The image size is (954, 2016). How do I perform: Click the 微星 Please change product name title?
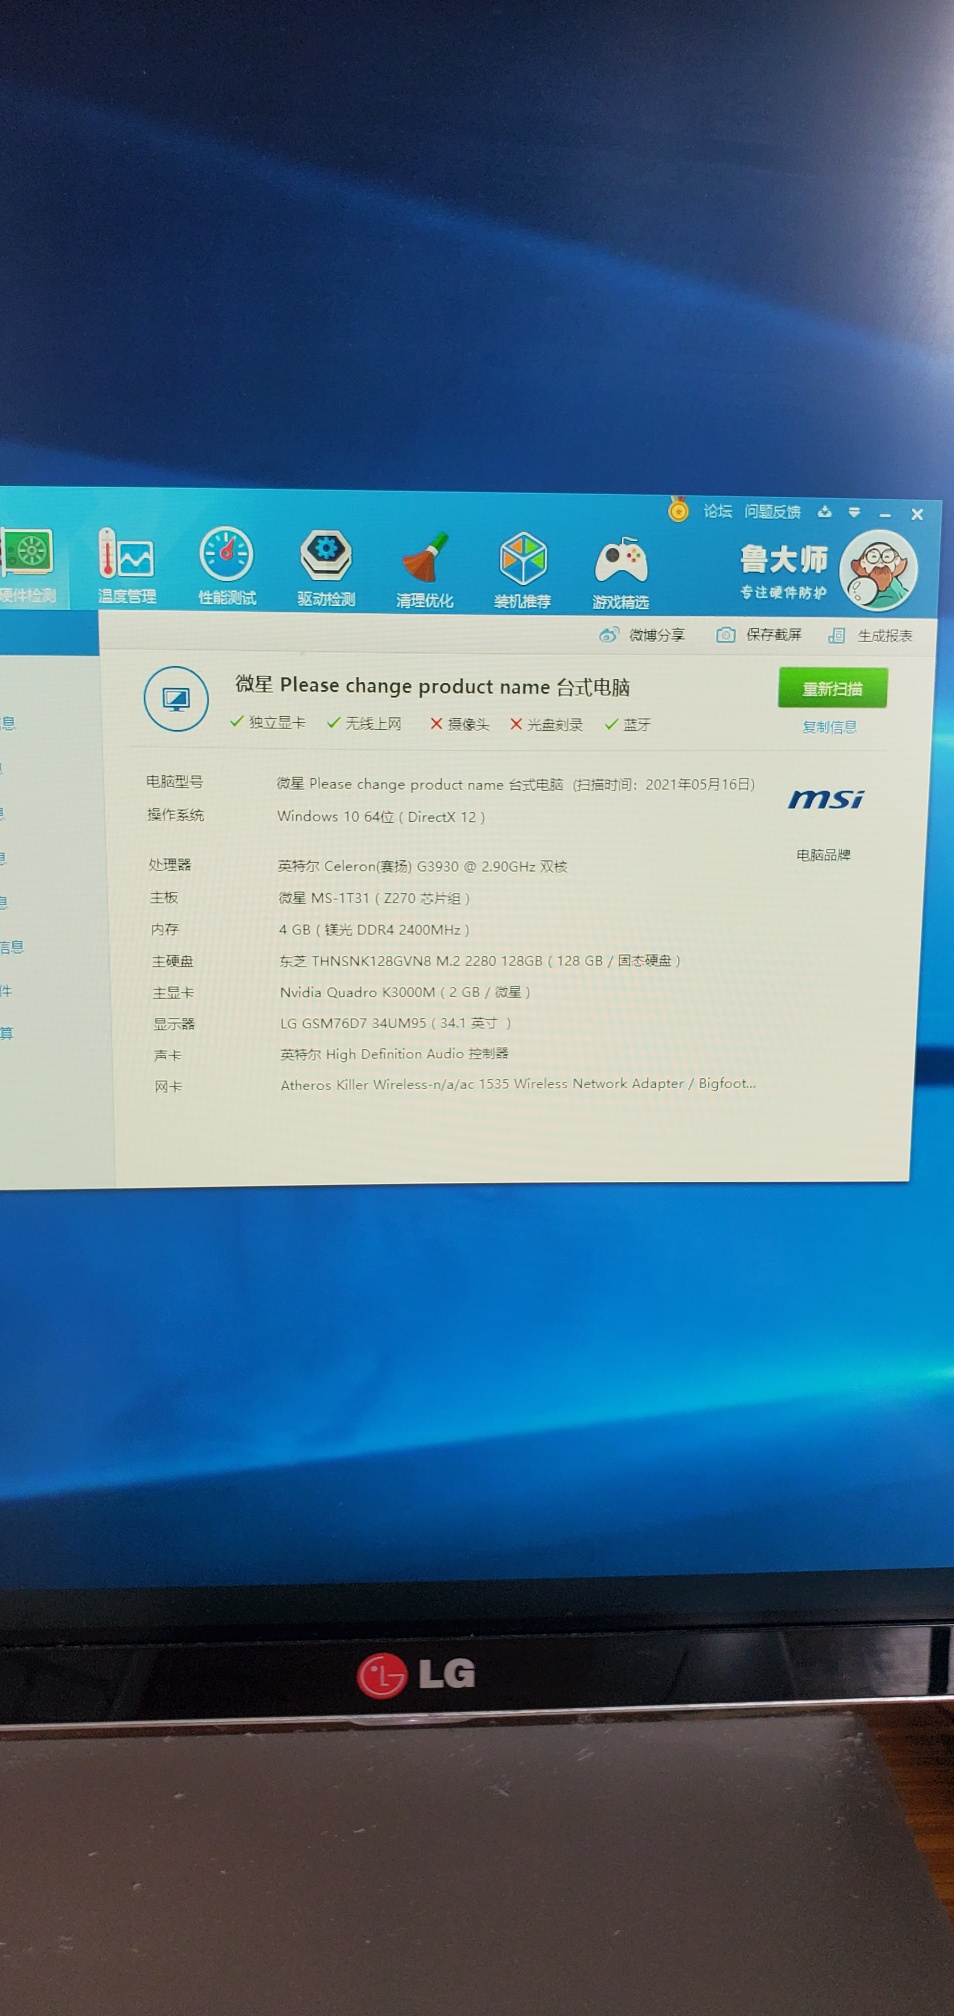point(433,686)
